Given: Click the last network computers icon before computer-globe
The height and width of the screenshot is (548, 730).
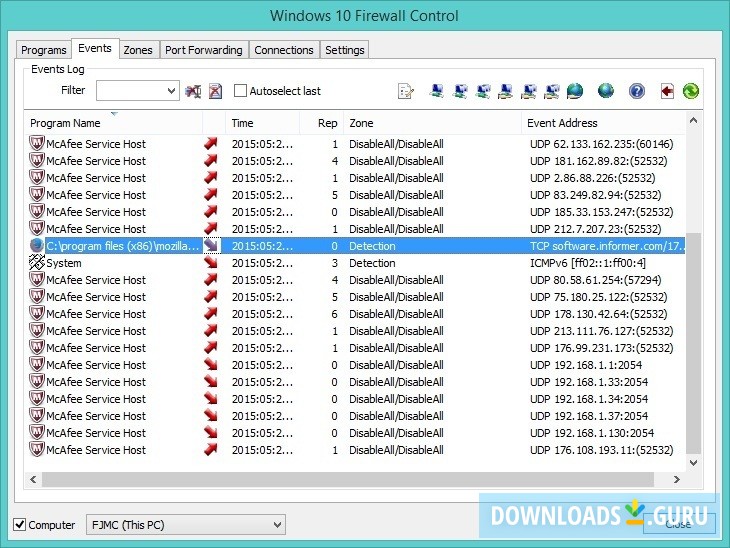Looking at the screenshot, I should click(552, 91).
